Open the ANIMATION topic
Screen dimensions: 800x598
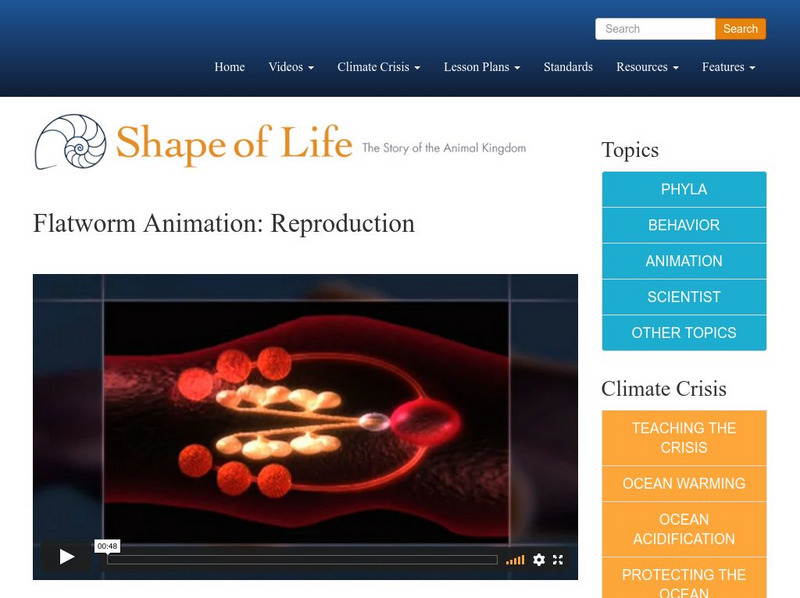click(684, 261)
